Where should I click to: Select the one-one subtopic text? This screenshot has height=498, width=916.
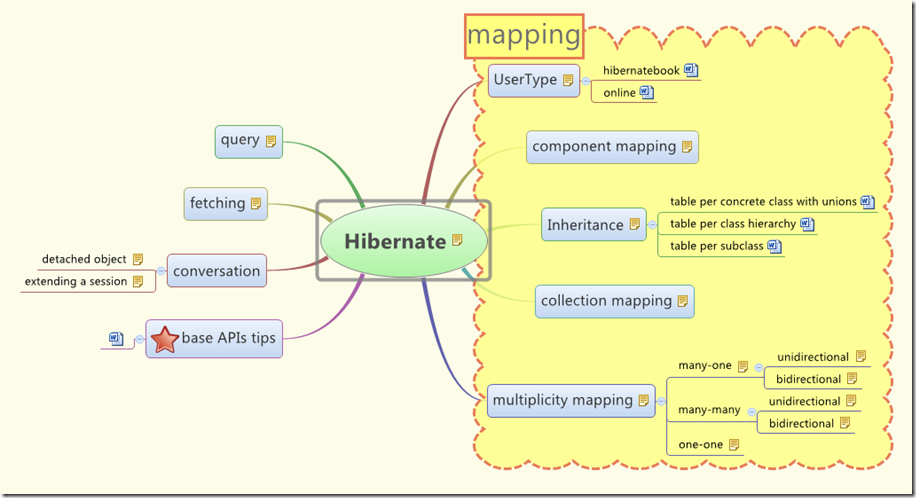point(700,445)
